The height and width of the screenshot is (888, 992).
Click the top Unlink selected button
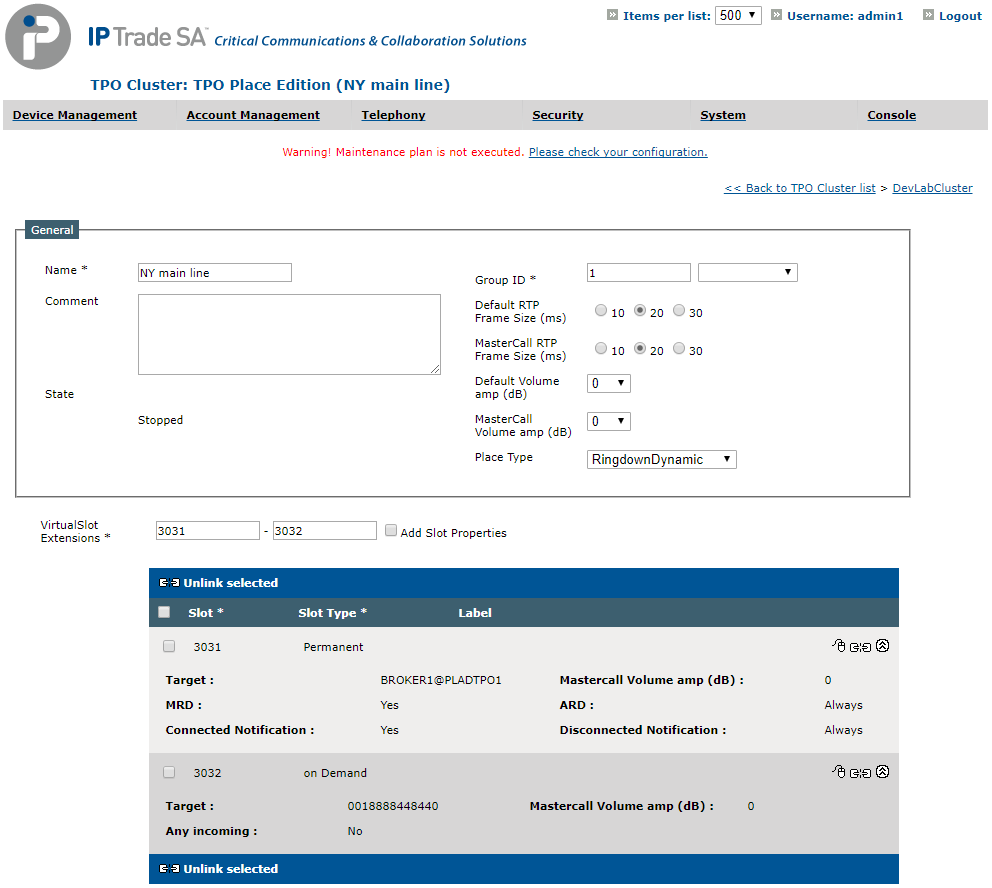(219, 583)
